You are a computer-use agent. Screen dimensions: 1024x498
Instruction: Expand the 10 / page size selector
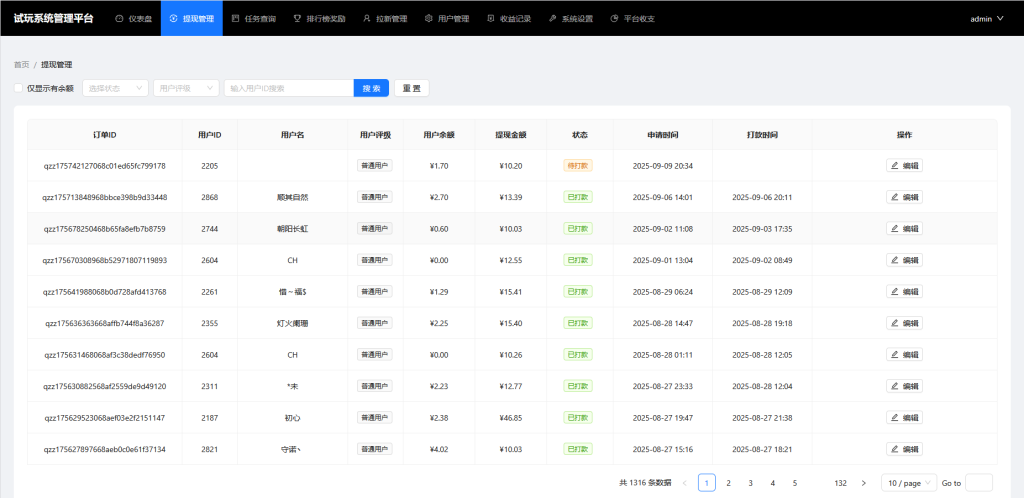coord(908,483)
